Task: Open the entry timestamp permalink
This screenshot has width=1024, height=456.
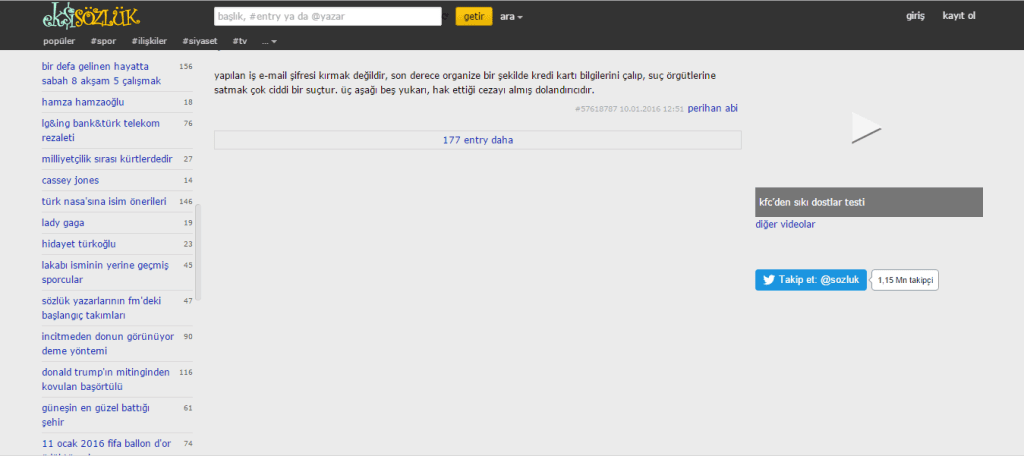Action: pyautogui.click(x=629, y=109)
